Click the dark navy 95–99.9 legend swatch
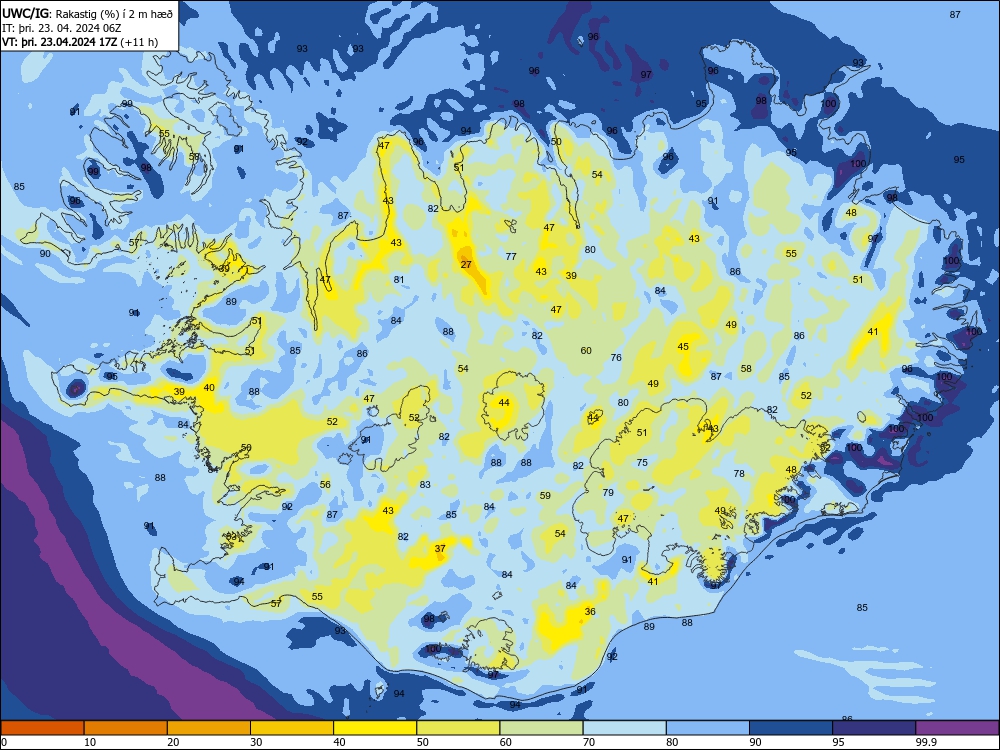This screenshot has height=750, width=1000. coord(874,728)
